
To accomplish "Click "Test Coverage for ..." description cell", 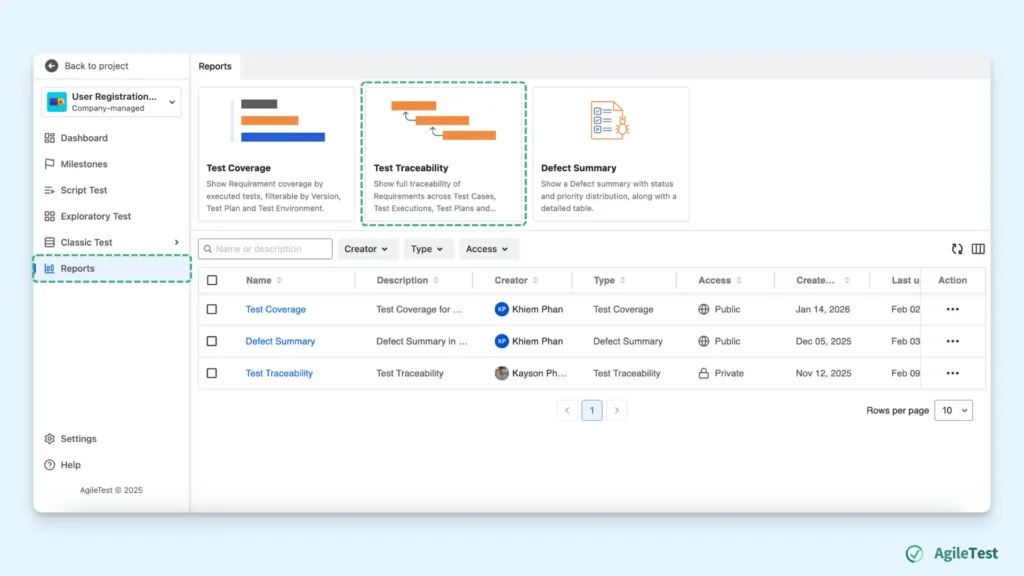I will pos(419,309).
